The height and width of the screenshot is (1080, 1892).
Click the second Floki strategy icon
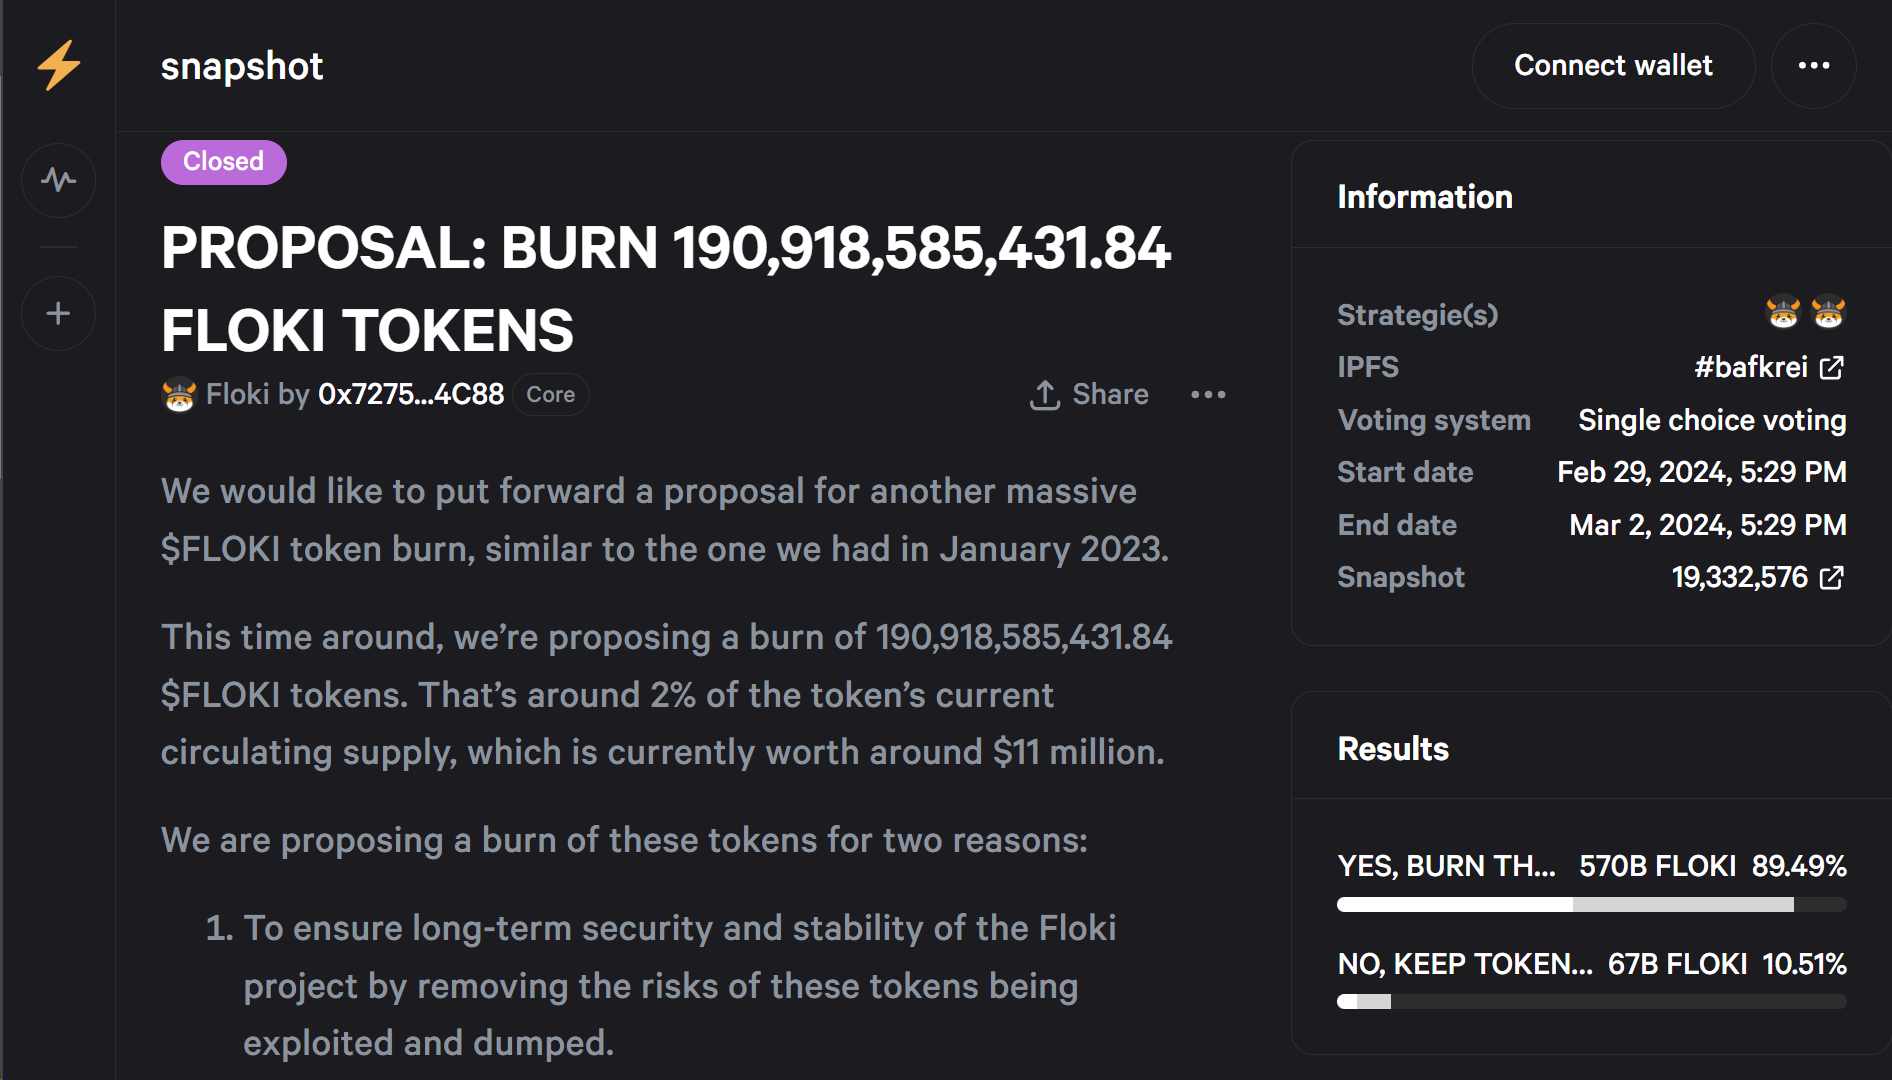1829,314
